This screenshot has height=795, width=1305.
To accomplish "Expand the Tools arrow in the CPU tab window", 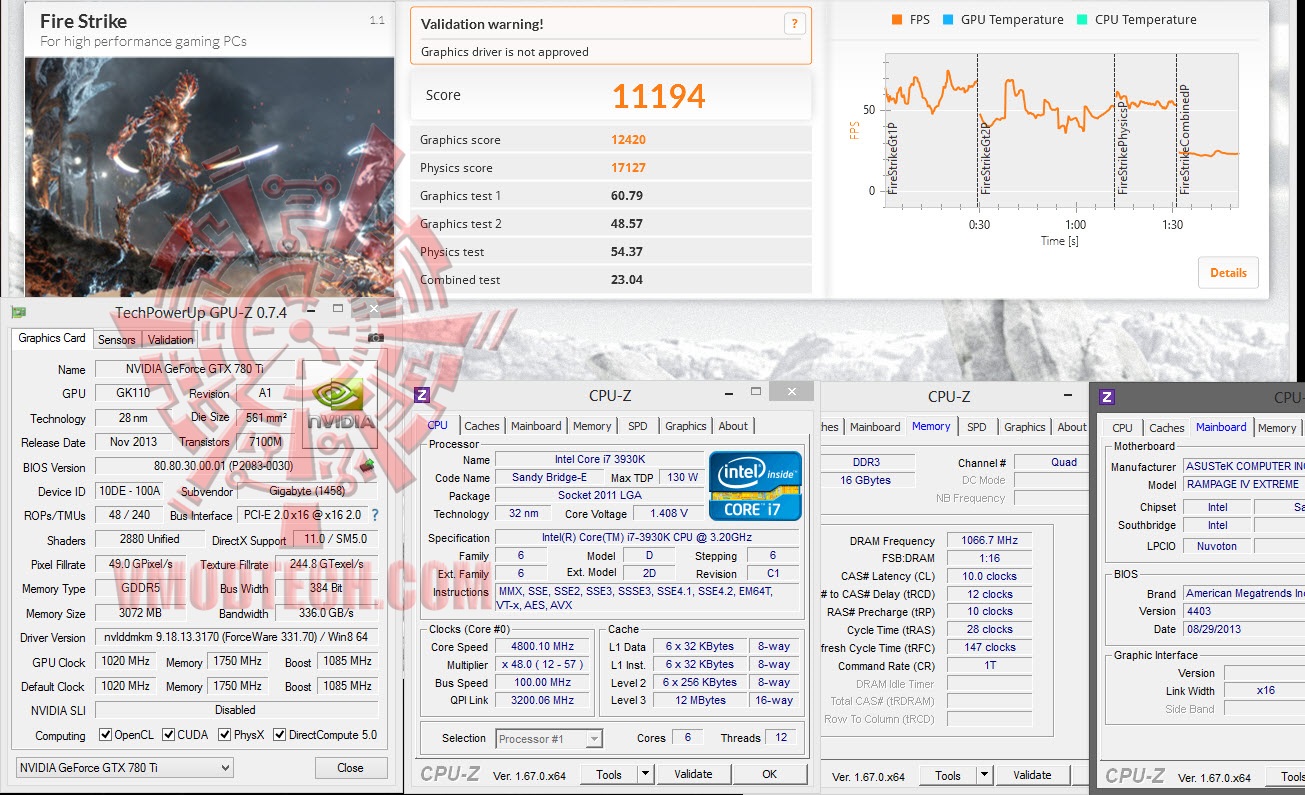I will coord(645,774).
